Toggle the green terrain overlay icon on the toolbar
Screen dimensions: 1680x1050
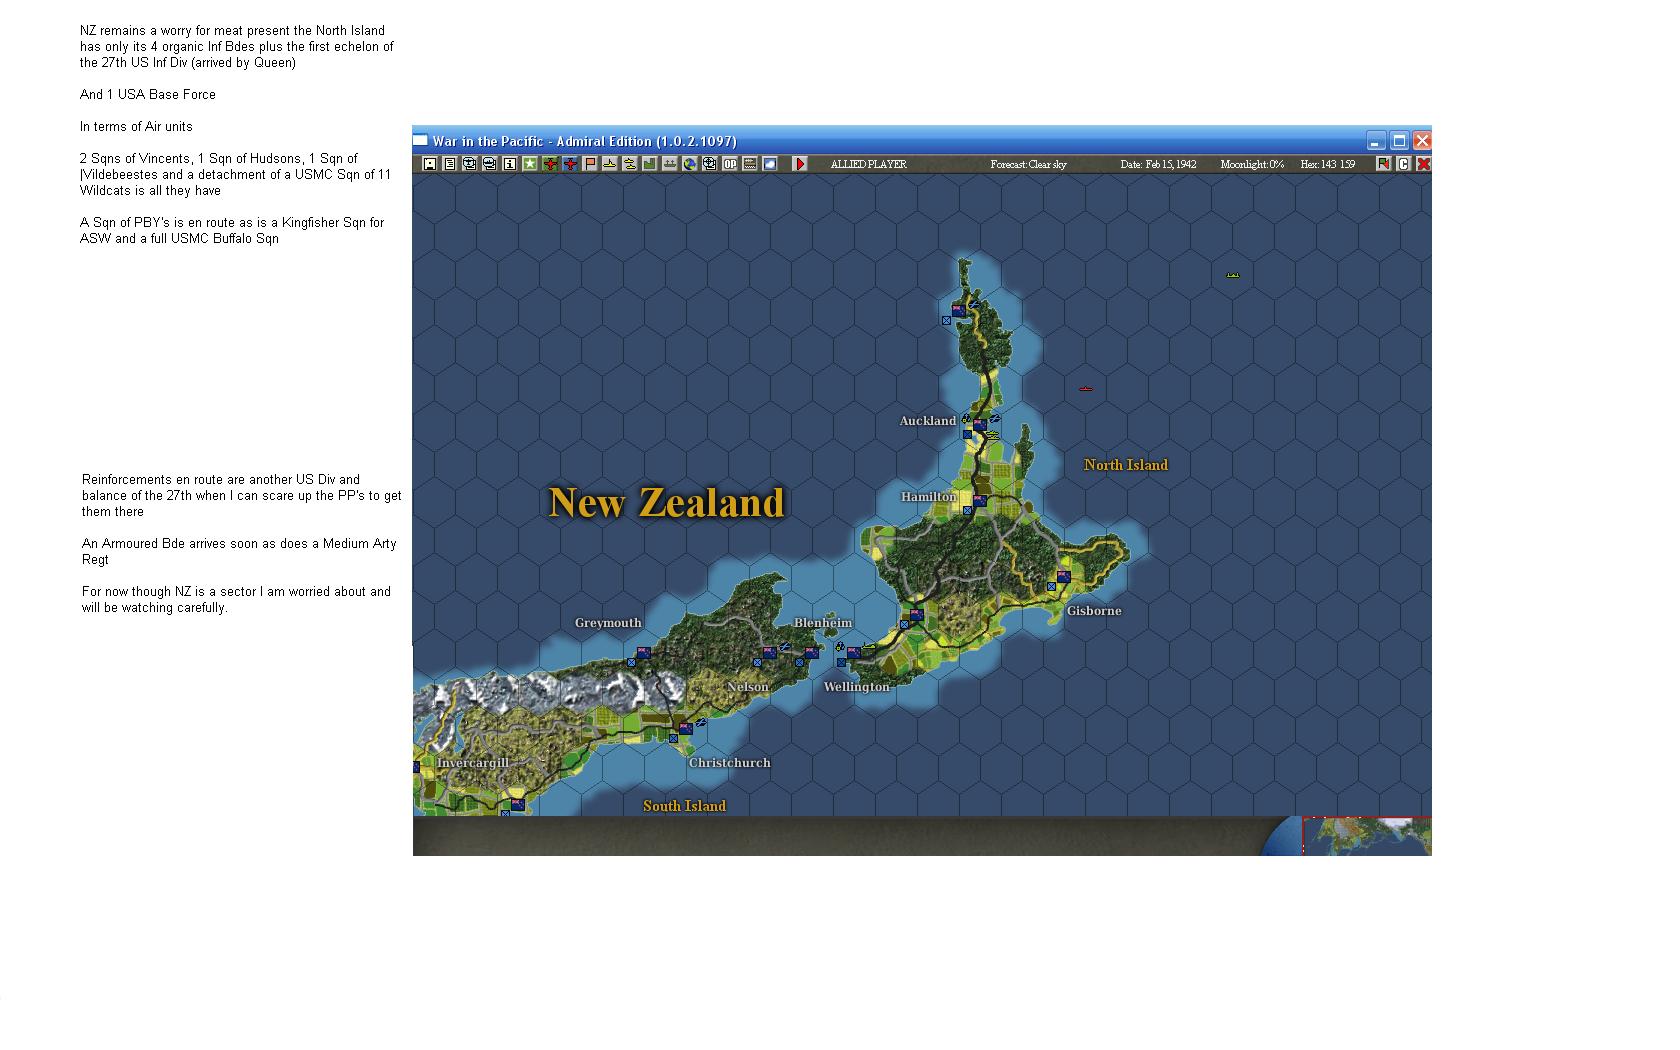tap(649, 166)
